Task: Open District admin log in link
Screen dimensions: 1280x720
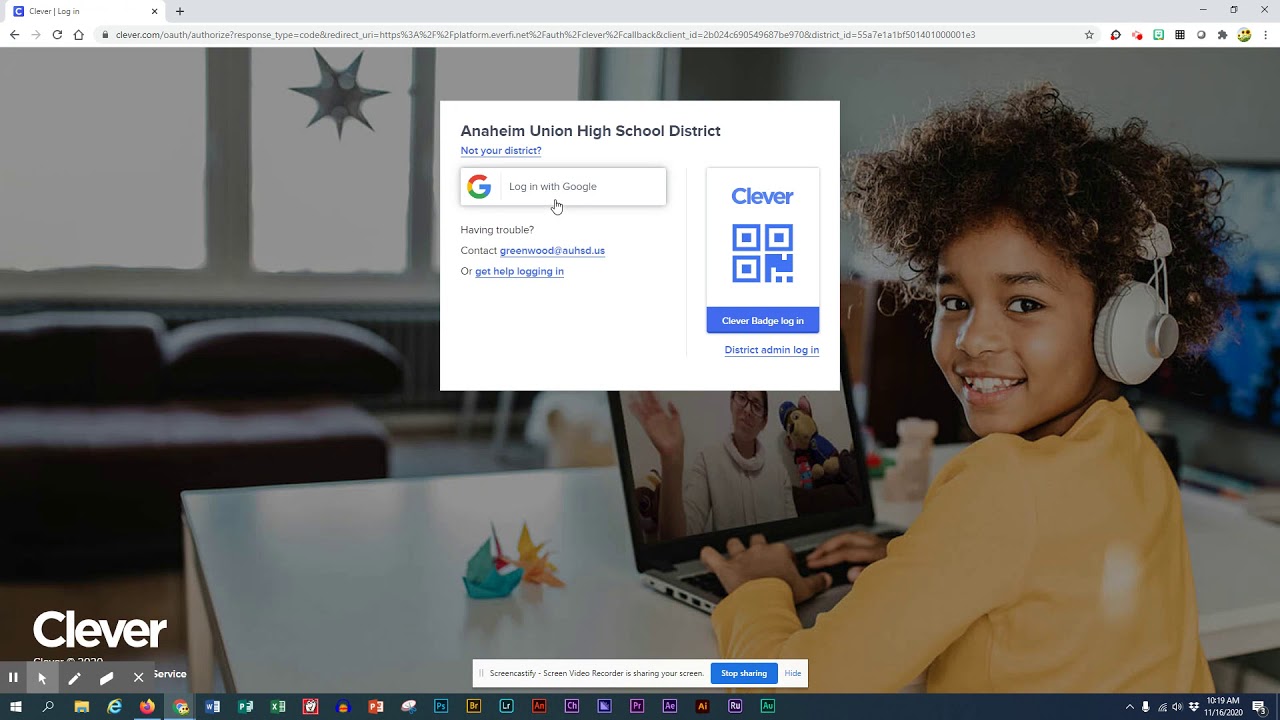Action: [772, 350]
